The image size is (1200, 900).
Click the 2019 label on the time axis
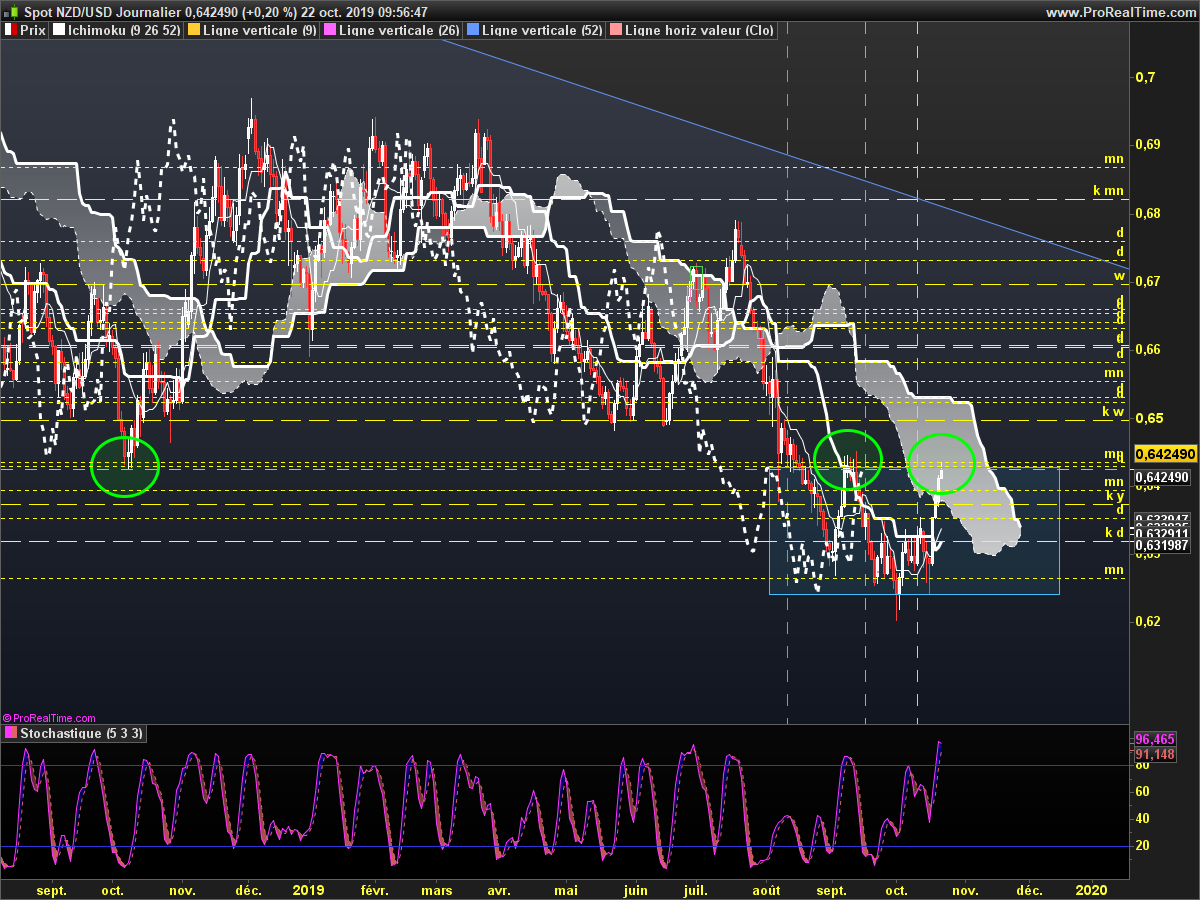point(308,889)
